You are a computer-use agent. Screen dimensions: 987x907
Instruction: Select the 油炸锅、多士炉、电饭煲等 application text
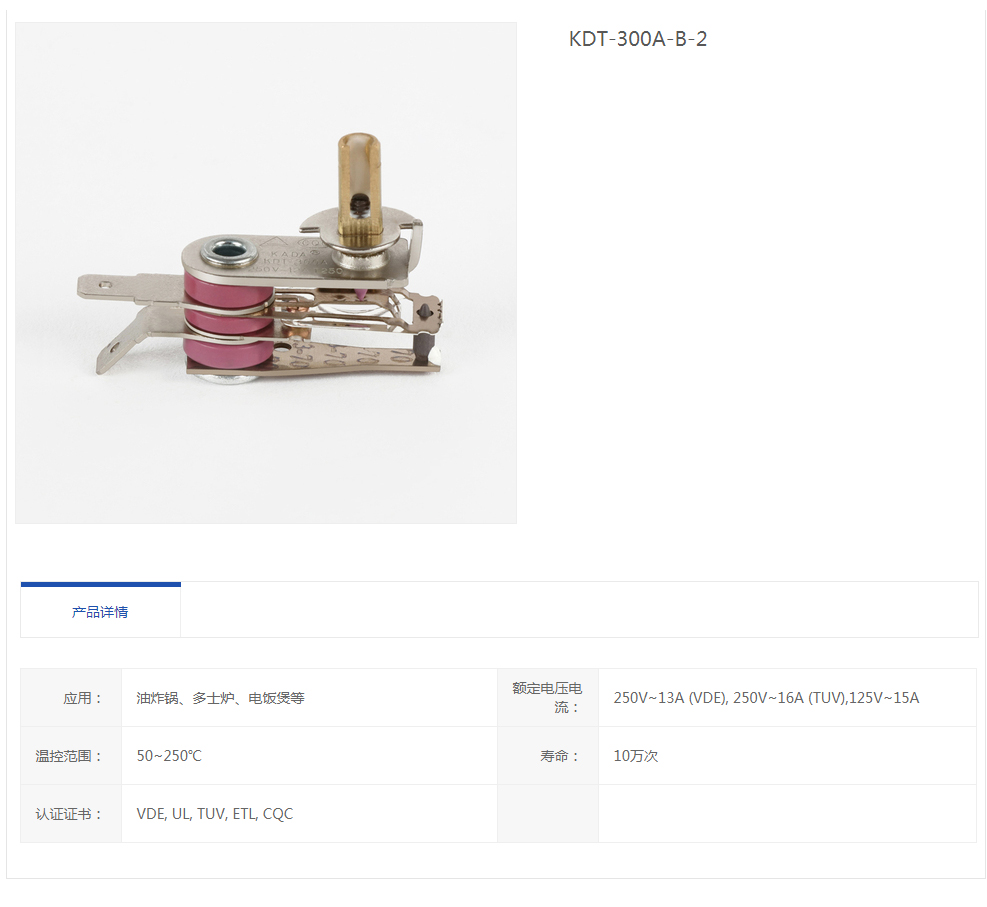[x=220, y=698]
